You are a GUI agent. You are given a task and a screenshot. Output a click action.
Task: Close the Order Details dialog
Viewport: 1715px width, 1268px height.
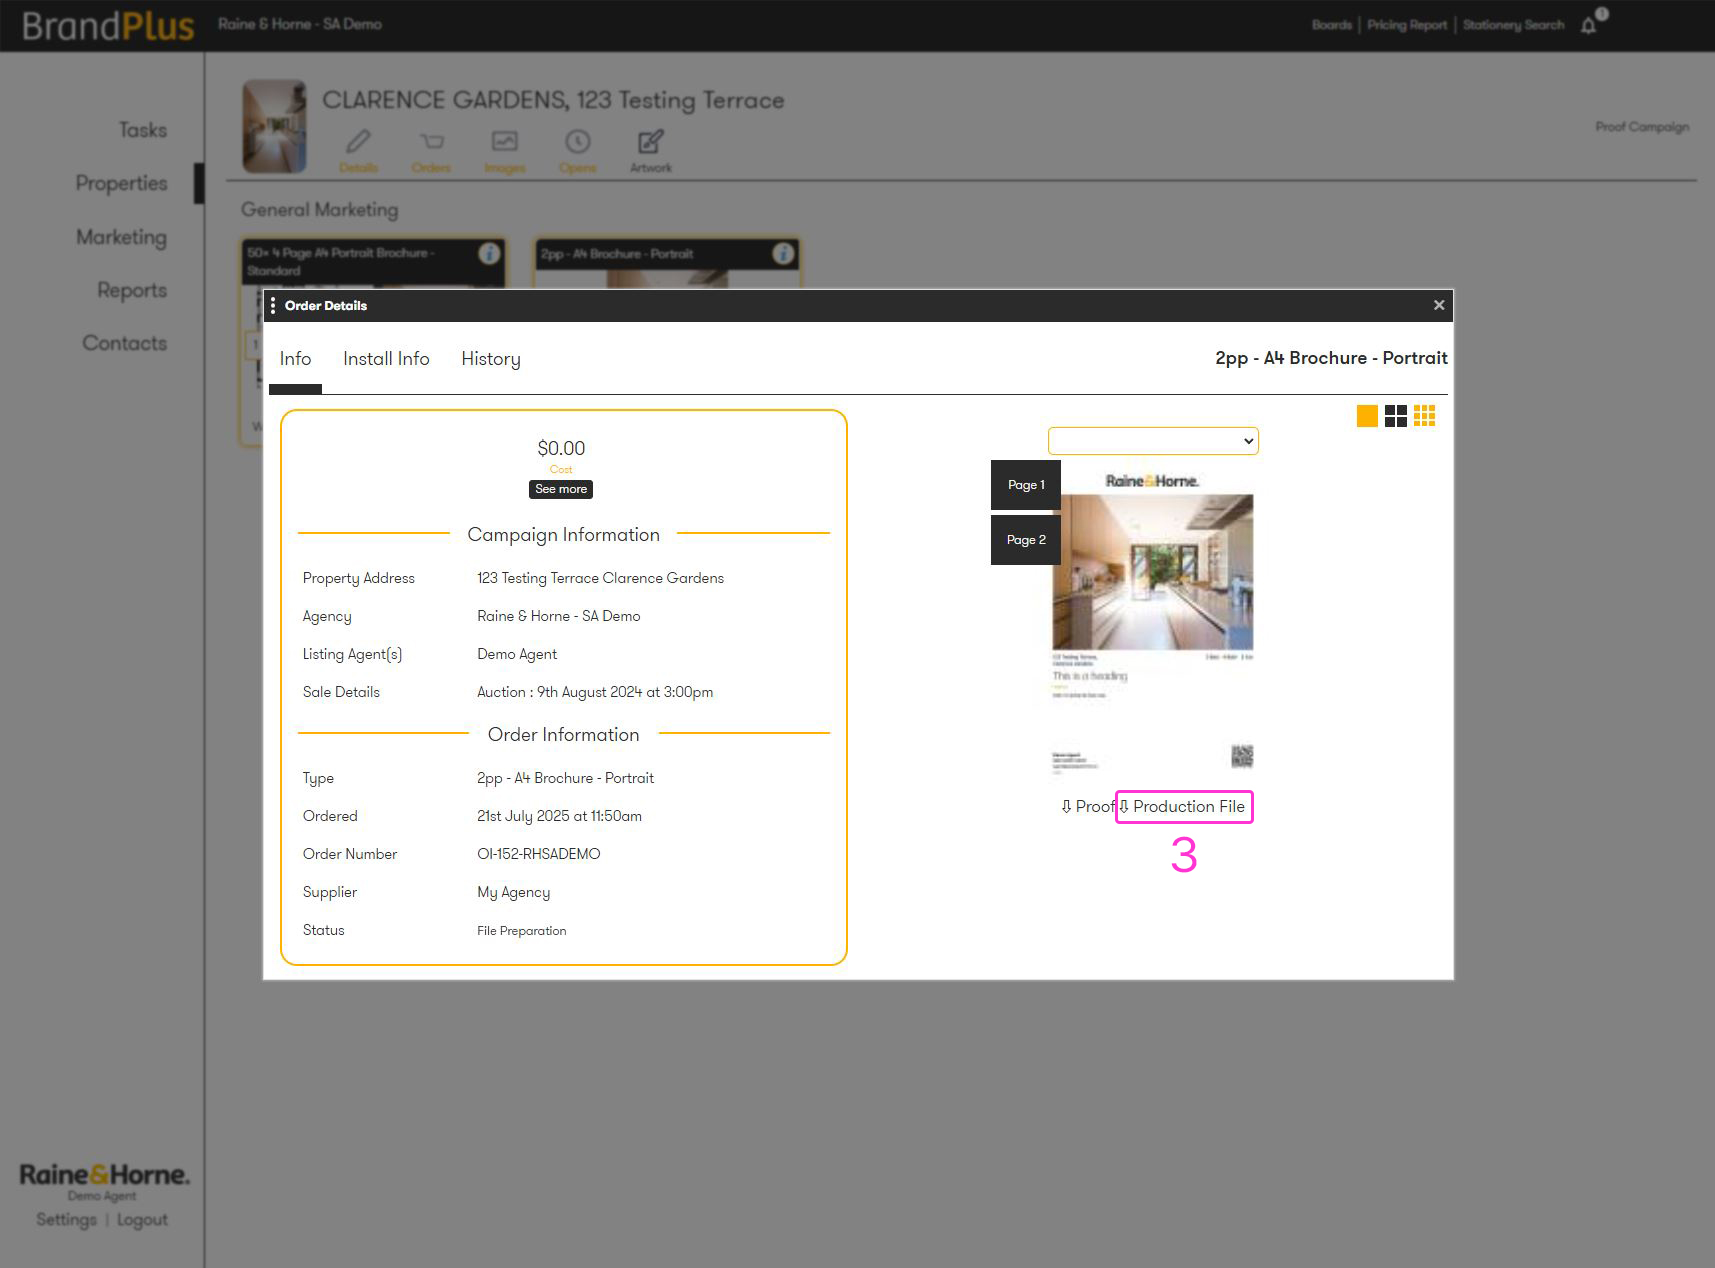click(1439, 305)
